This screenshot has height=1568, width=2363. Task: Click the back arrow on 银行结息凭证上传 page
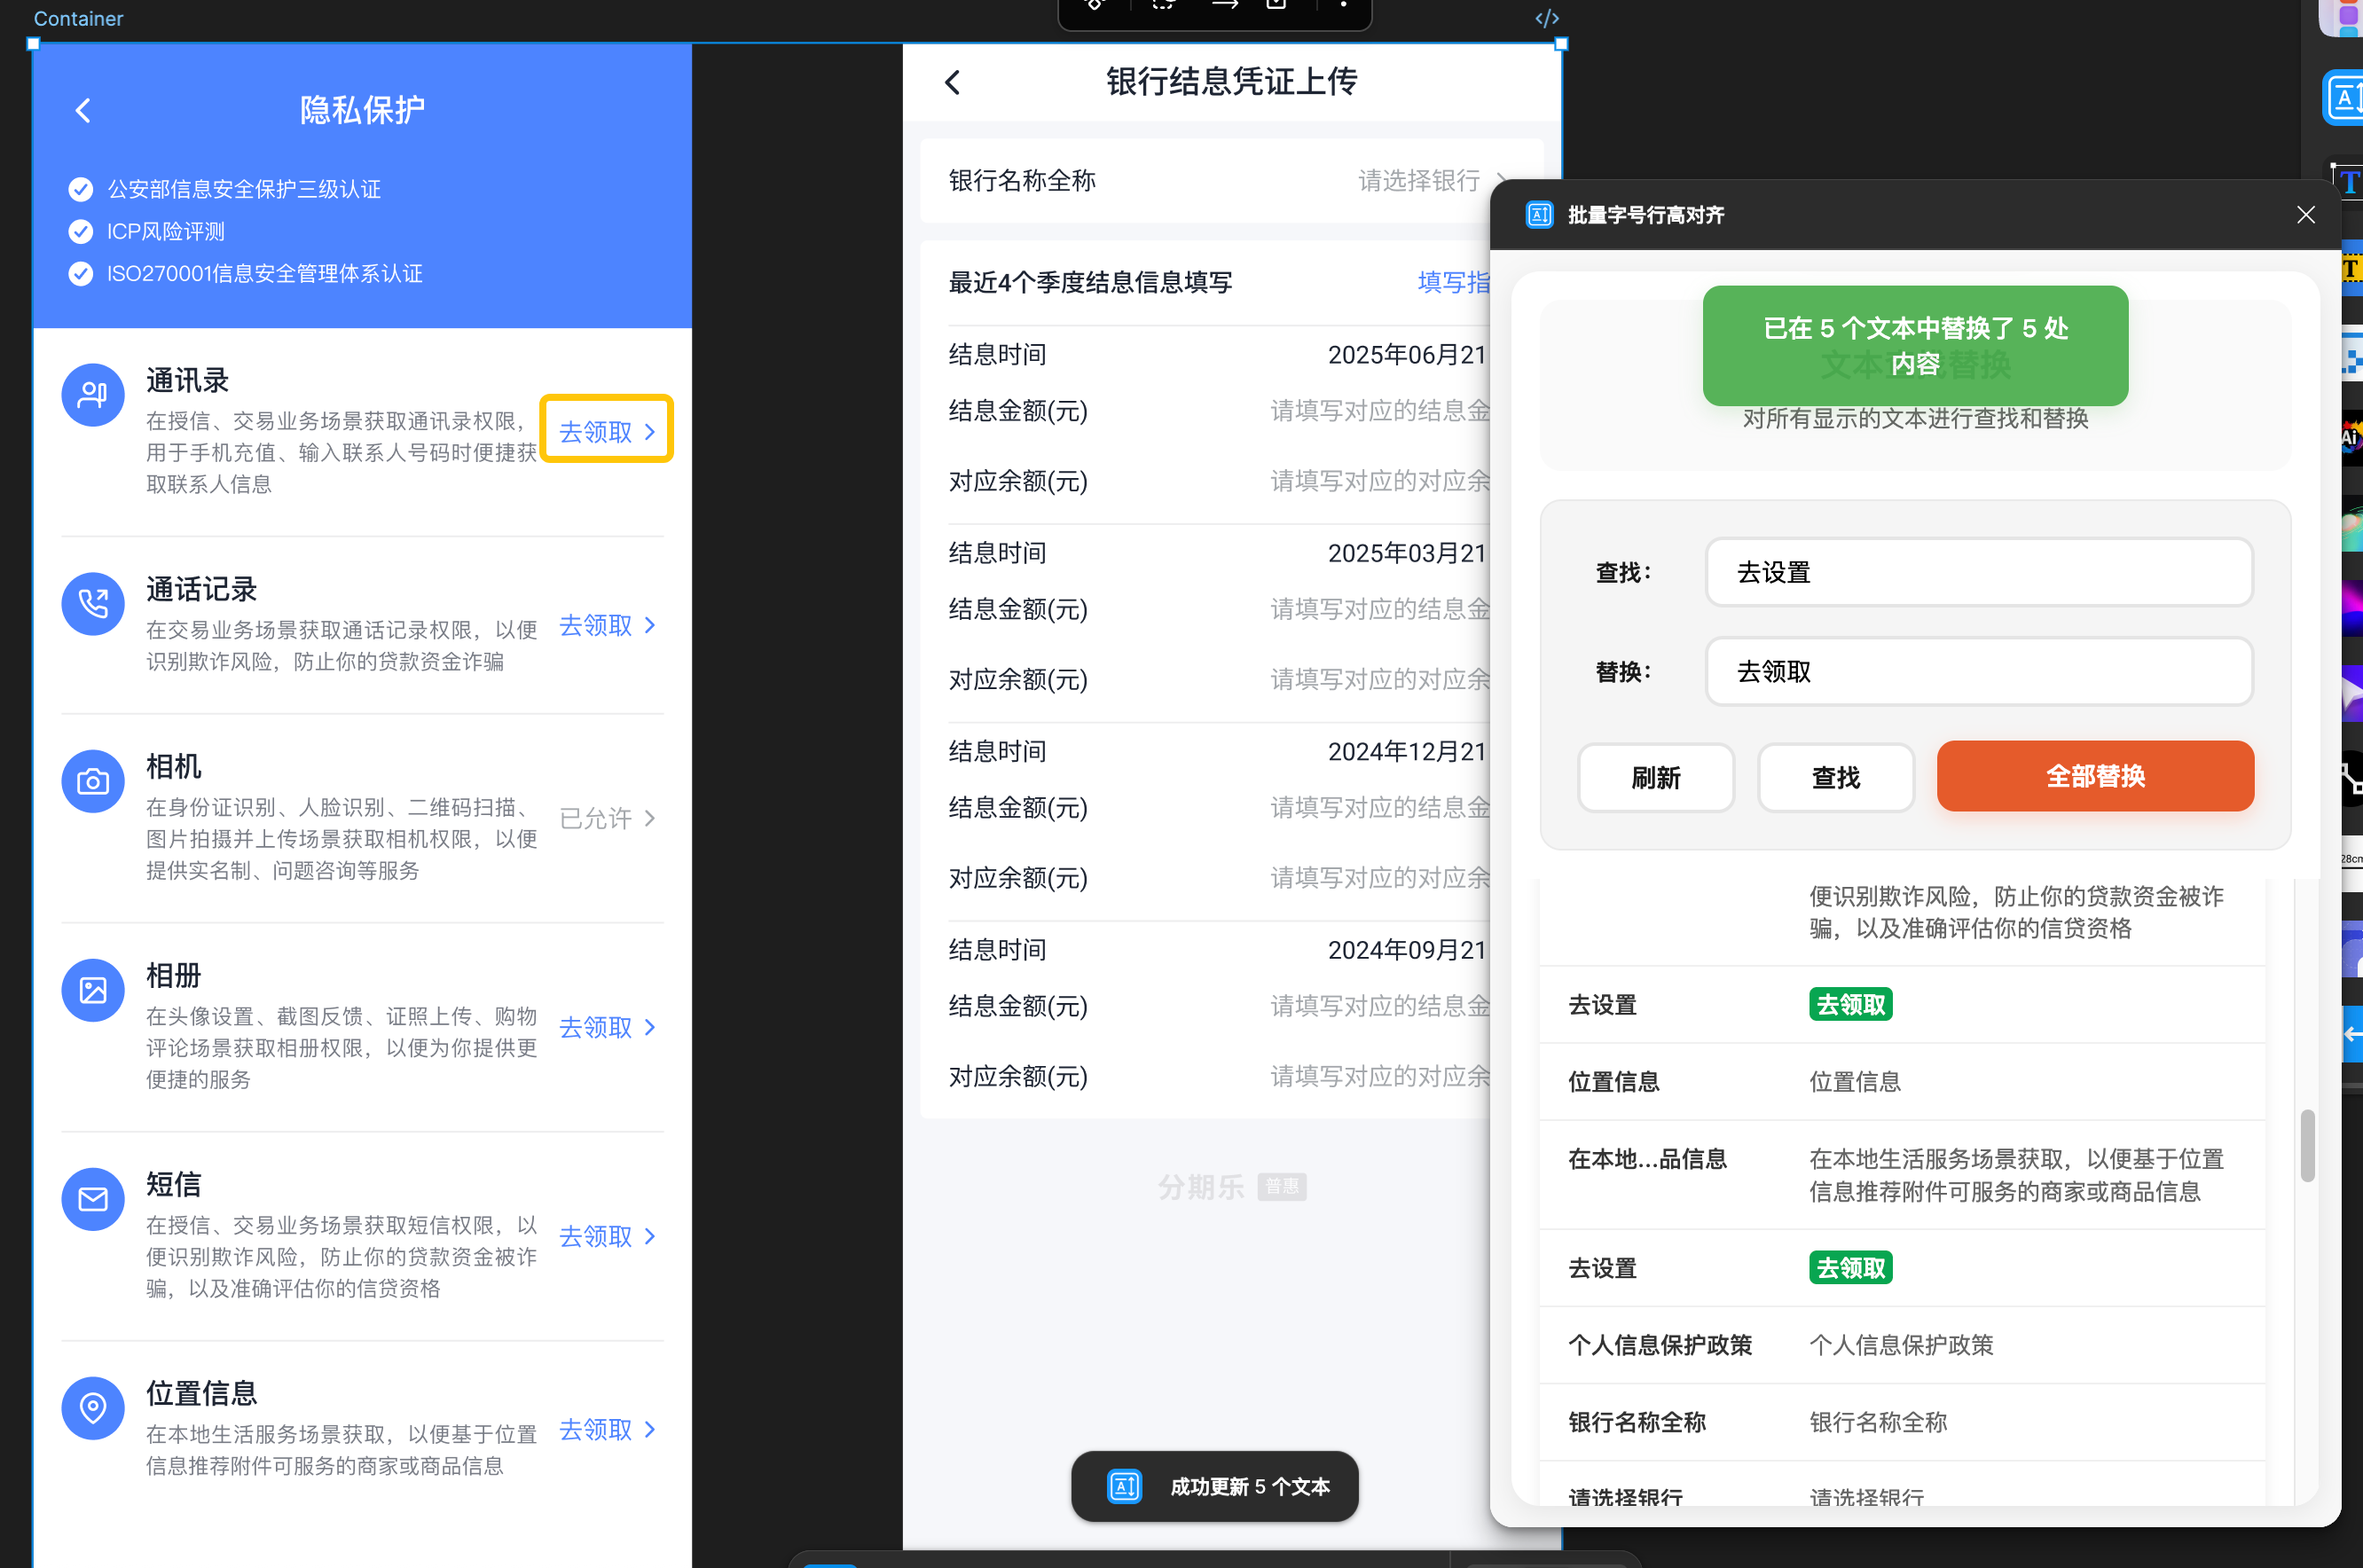[952, 82]
